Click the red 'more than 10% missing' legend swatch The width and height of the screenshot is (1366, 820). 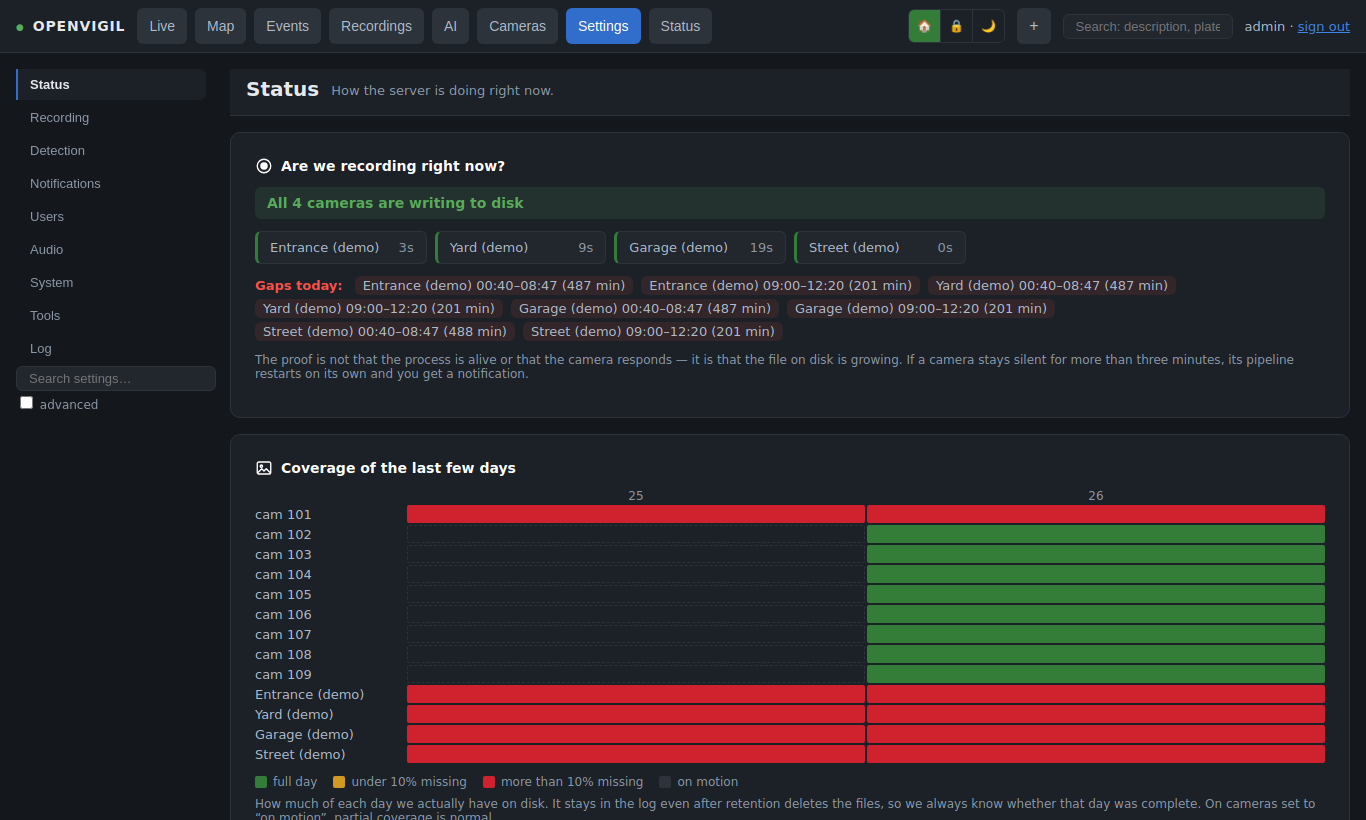point(489,782)
